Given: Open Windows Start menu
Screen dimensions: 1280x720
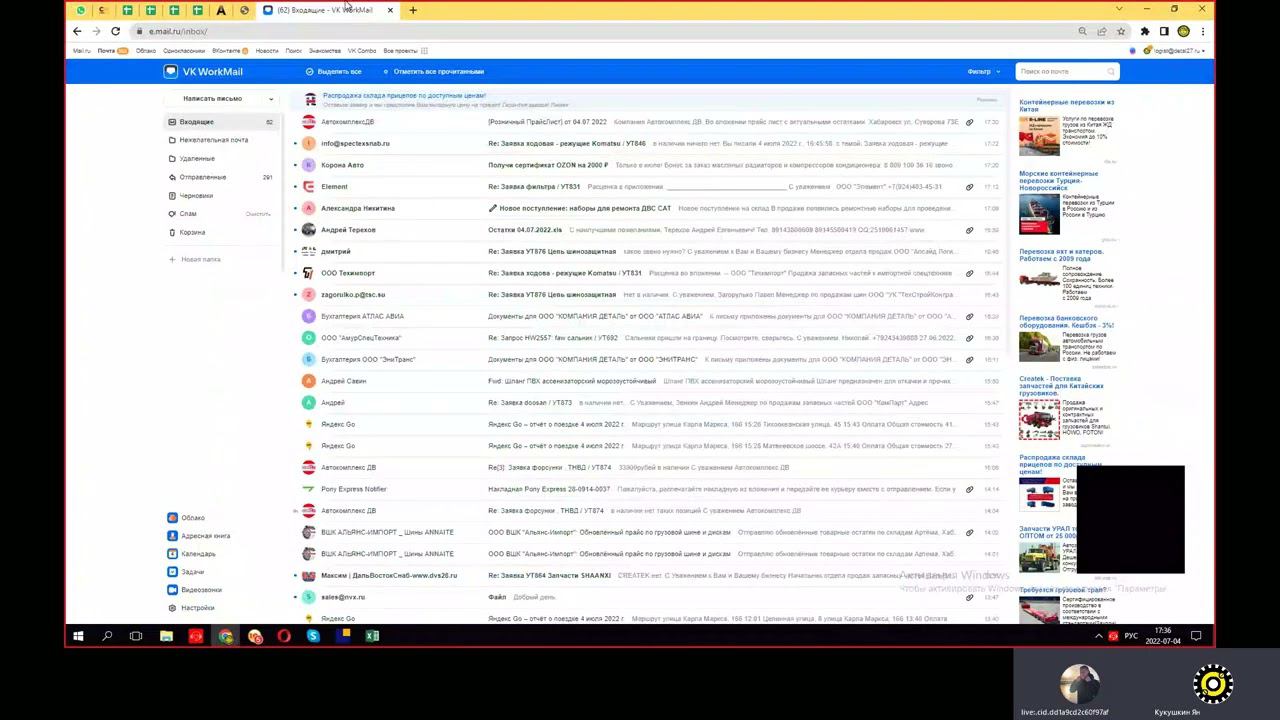Looking at the screenshot, I should click(x=78, y=636).
